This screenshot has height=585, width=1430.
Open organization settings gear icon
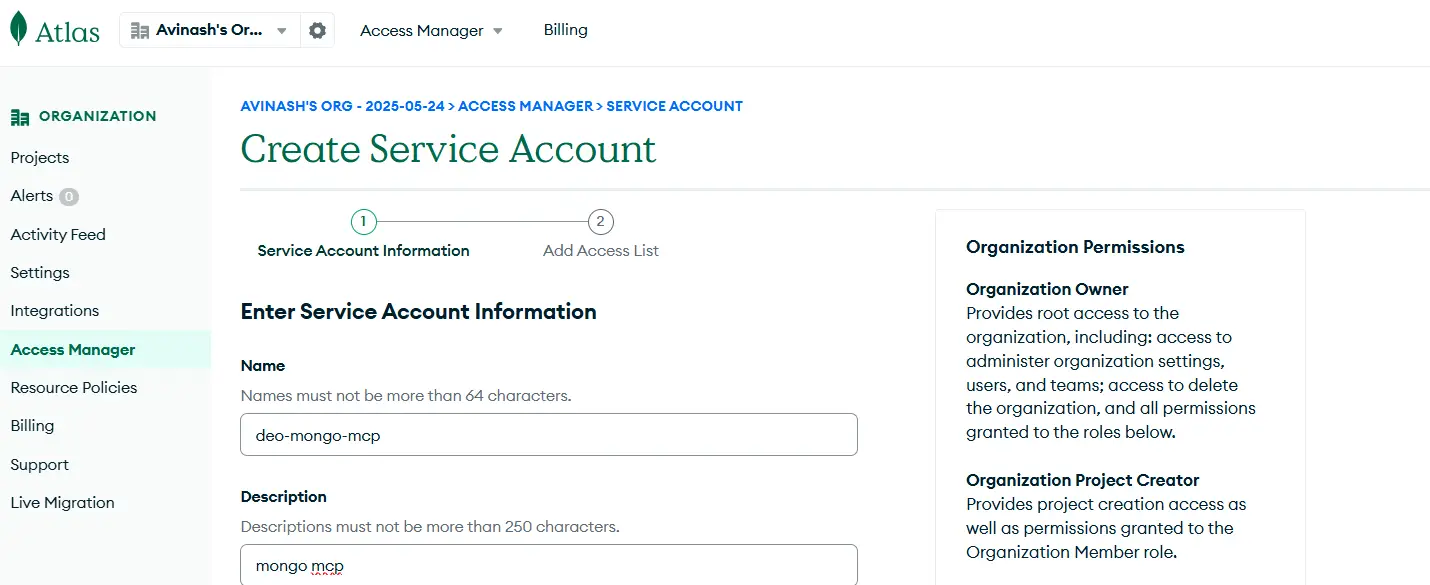(317, 31)
